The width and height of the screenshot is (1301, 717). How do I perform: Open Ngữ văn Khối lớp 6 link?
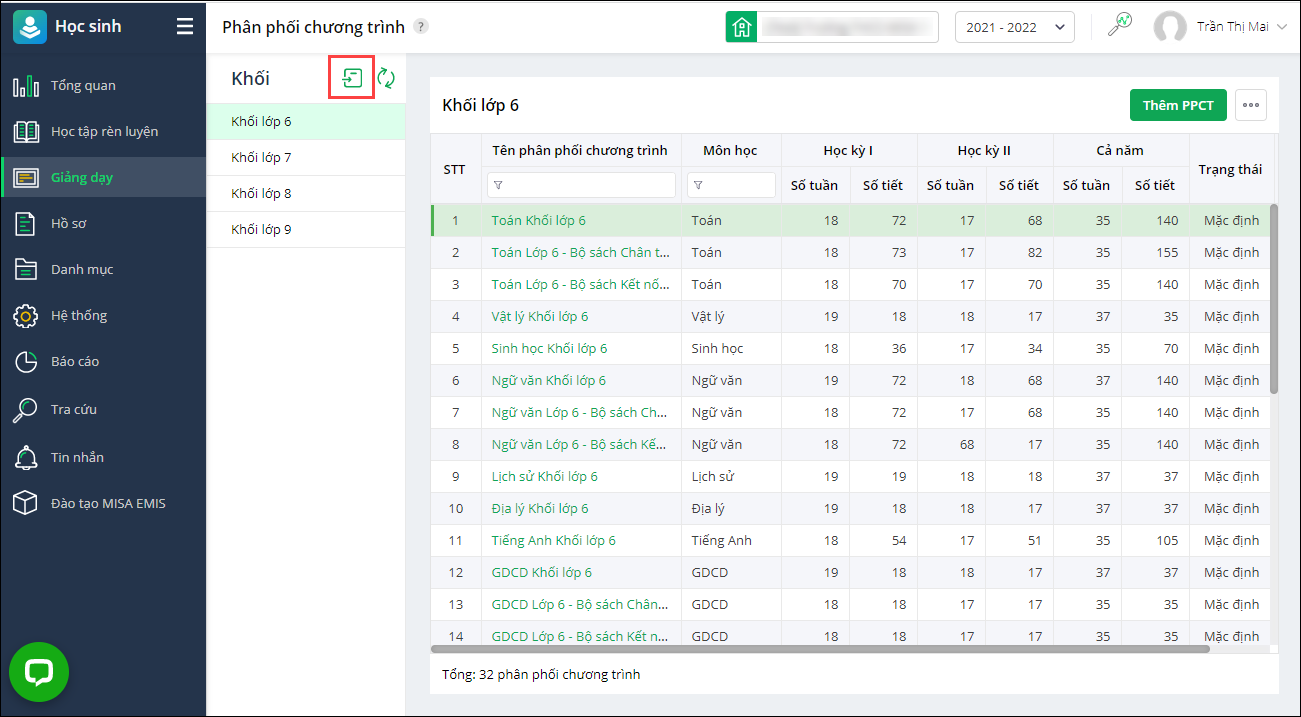[548, 380]
